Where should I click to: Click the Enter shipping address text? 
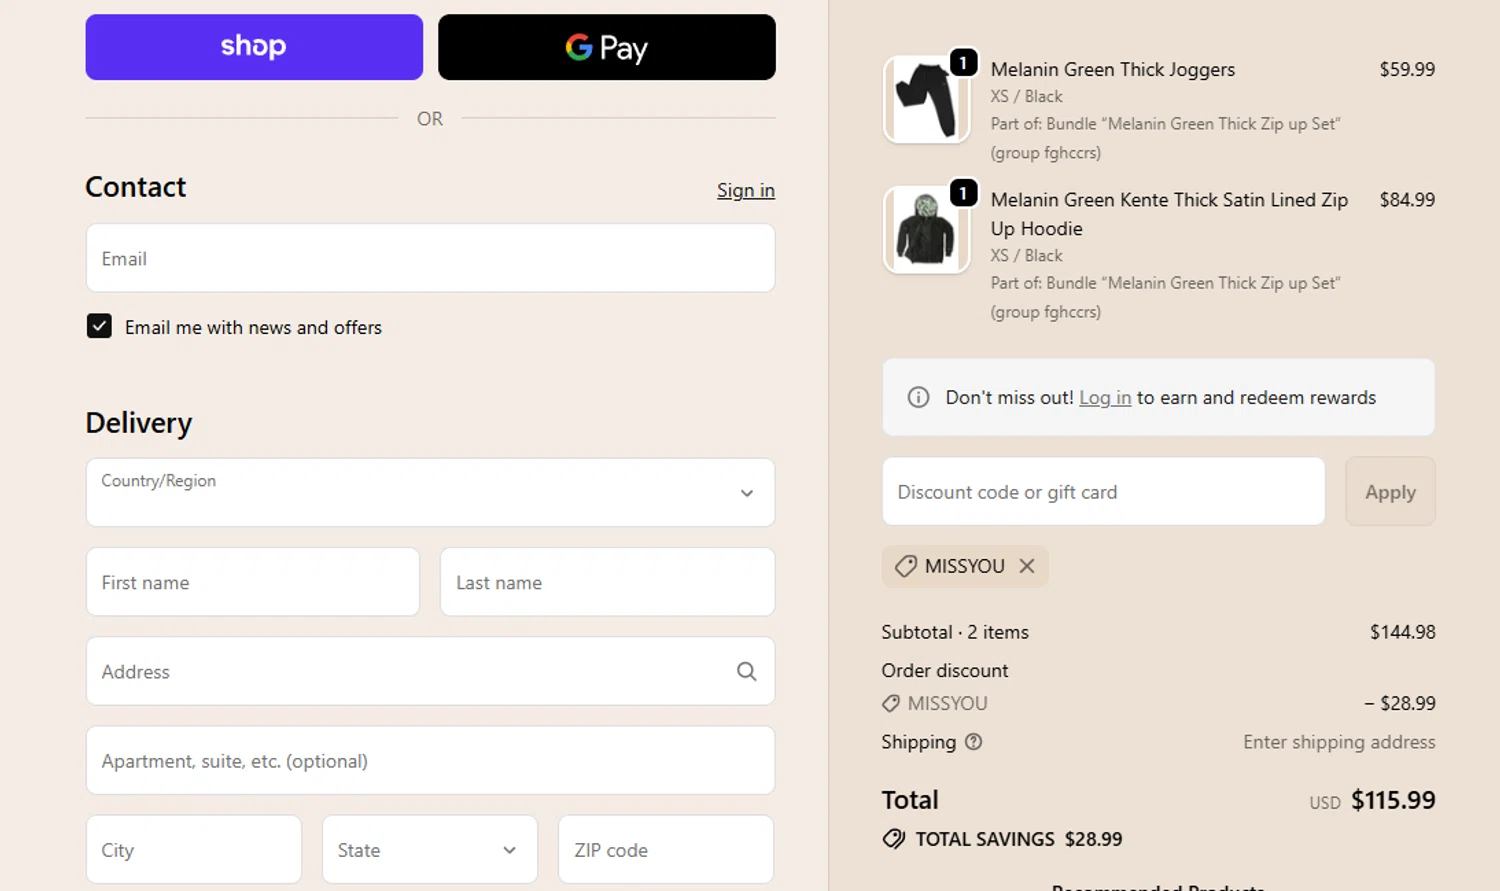pyautogui.click(x=1339, y=741)
